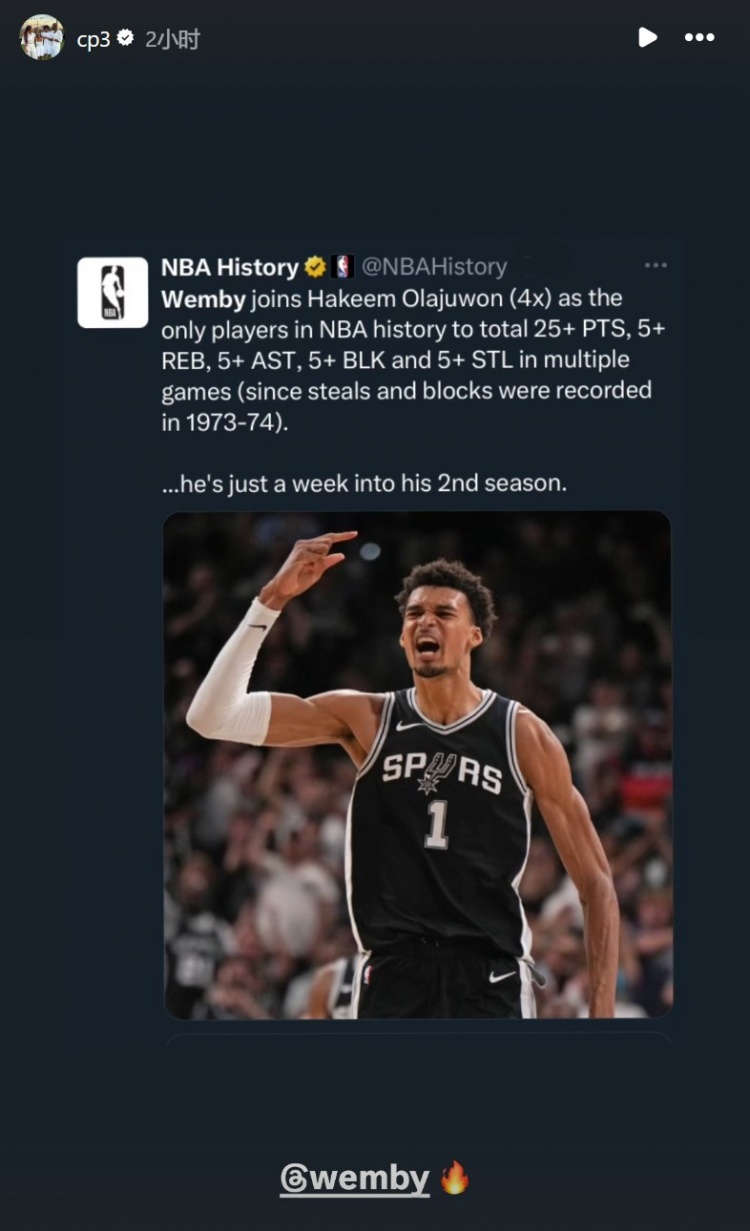Tap the fire emoji sticker
750x1231 pixels.
(455, 1178)
